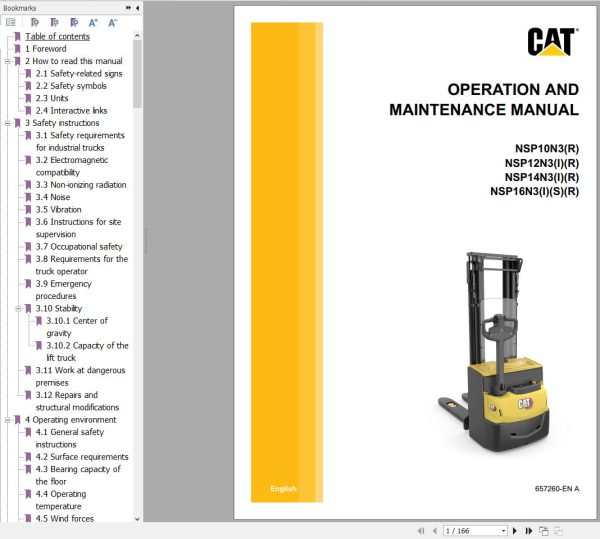Click the bookmarks scrollbar down arrow
This screenshot has height=539, width=600.
click(x=137, y=519)
